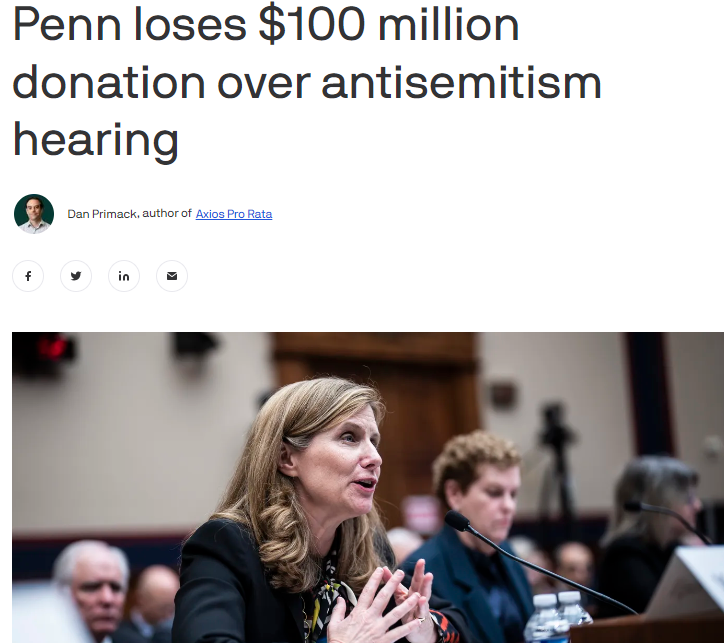Click the 'author of' byline text
Viewport: 724px width, 643px height.
point(167,213)
